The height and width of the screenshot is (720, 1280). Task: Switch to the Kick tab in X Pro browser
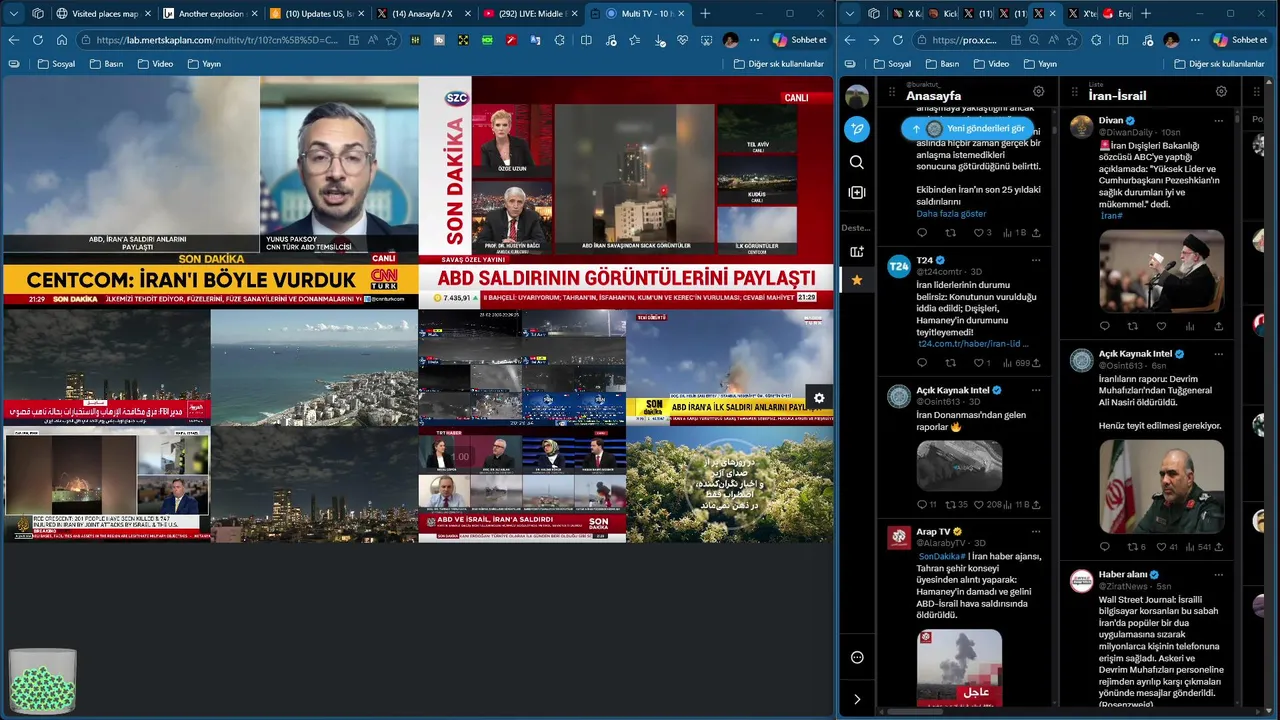(x=941, y=13)
